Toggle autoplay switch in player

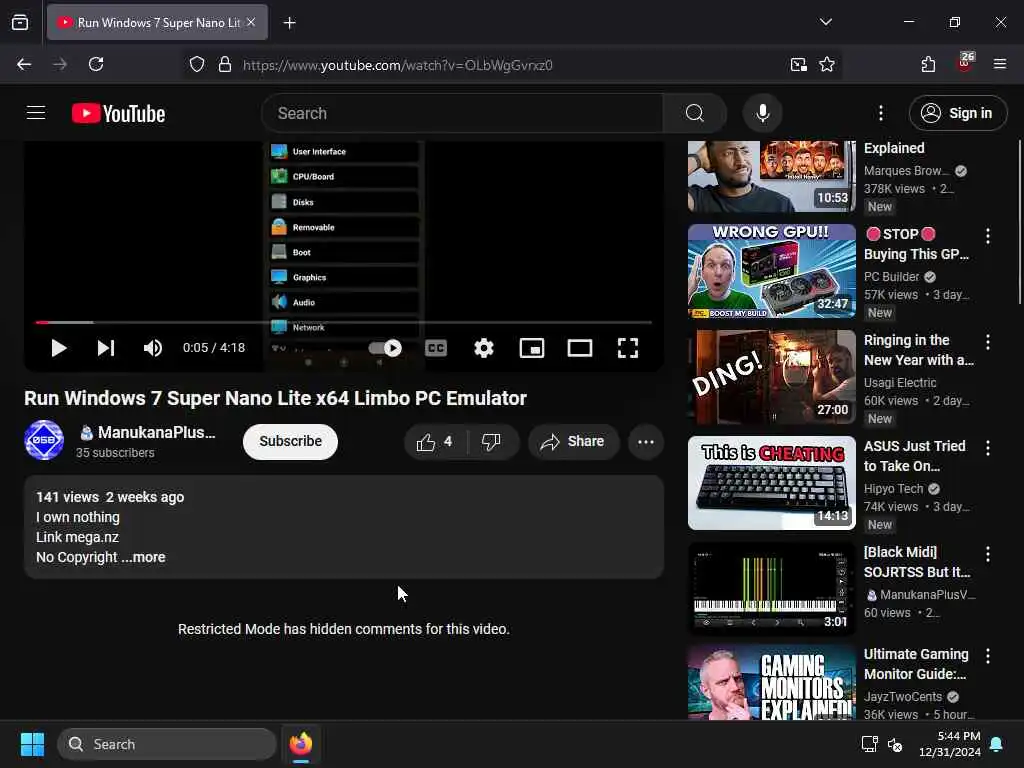point(385,348)
